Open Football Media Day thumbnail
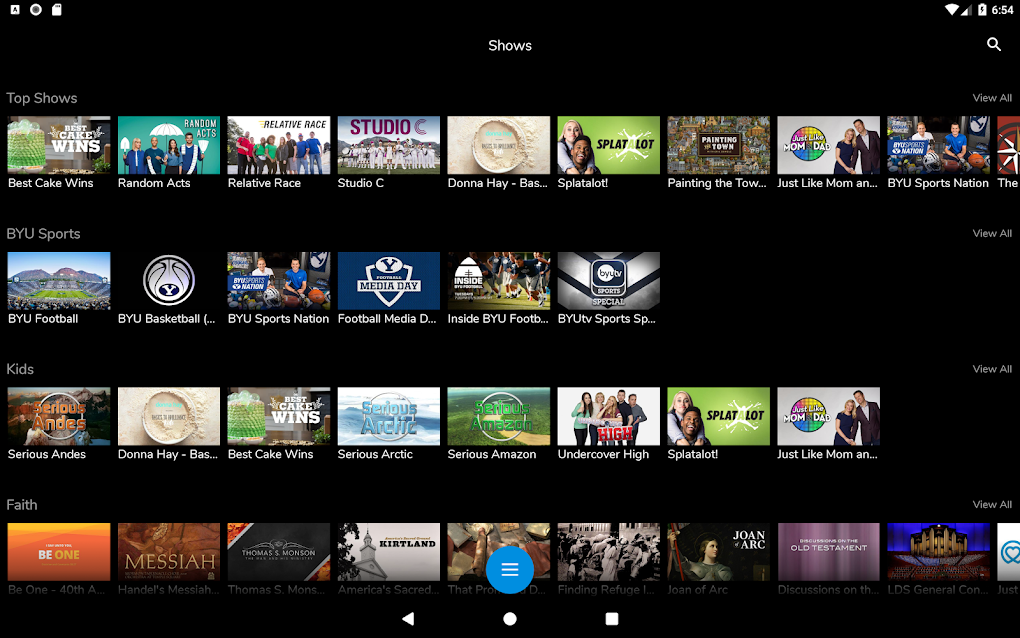The image size is (1020, 638). 388,280
